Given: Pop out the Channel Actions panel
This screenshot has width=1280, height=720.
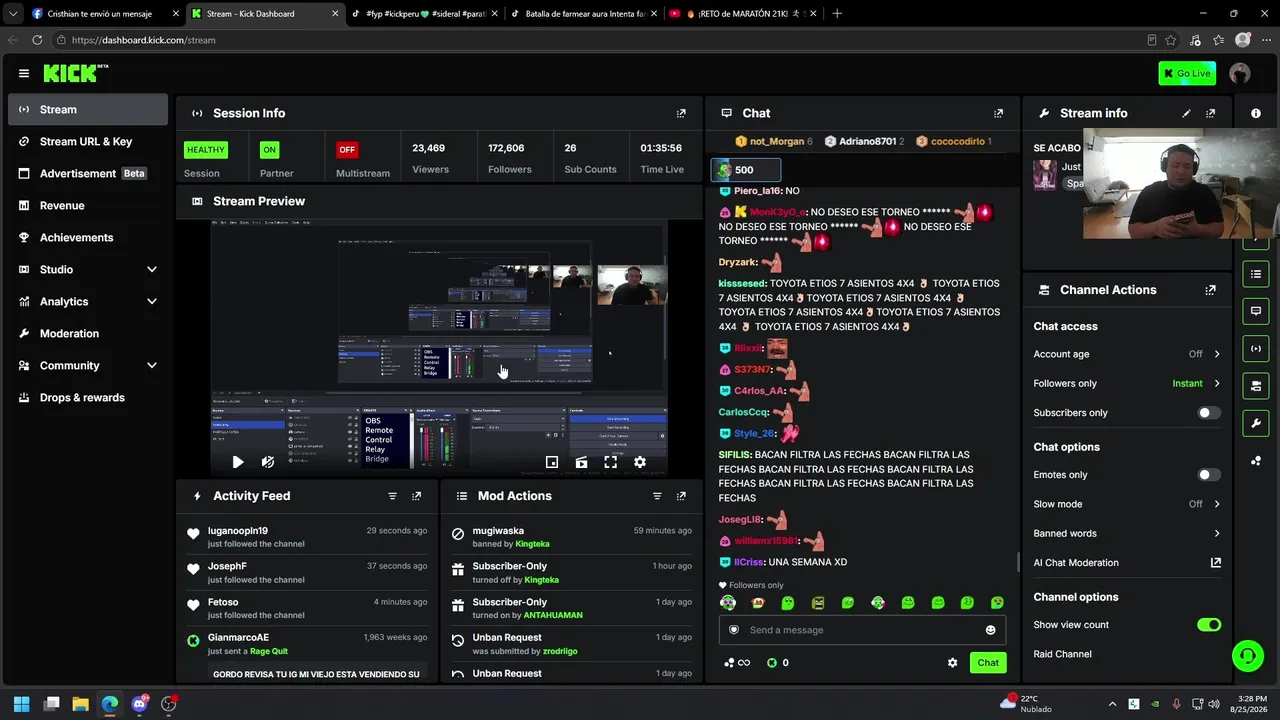Looking at the screenshot, I should point(1210,290).
